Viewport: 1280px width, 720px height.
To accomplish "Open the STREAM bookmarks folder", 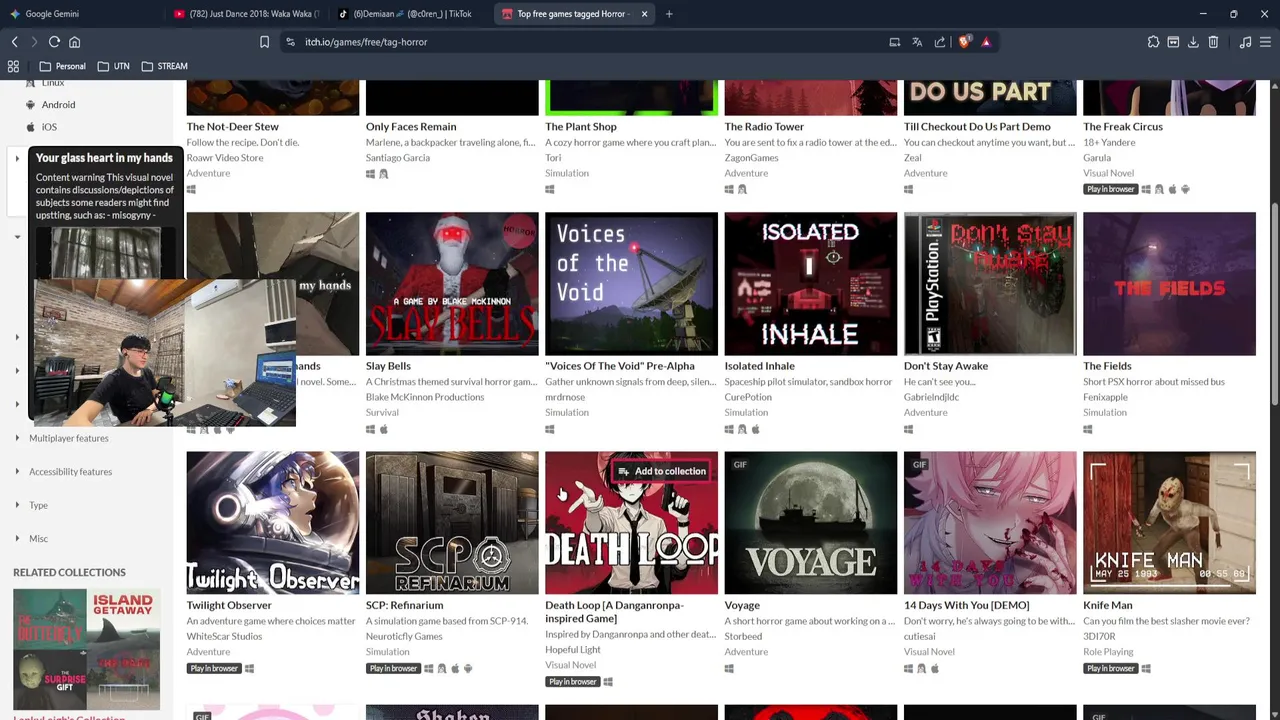I will point(165,66).
